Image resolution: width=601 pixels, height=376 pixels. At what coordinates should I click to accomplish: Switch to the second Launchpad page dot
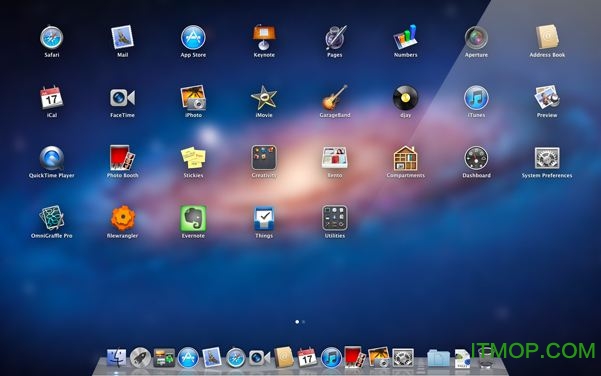304,322
